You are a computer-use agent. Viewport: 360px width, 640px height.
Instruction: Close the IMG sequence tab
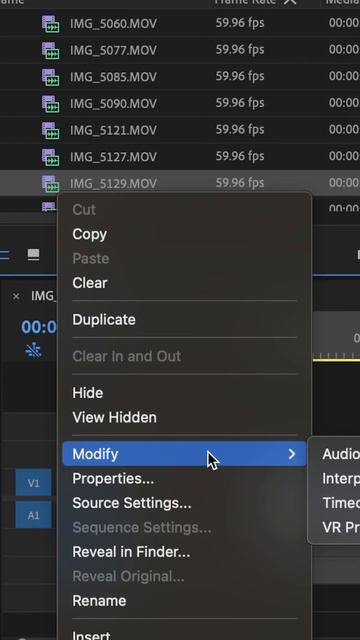pyautogui.click(x=16, y=296)
